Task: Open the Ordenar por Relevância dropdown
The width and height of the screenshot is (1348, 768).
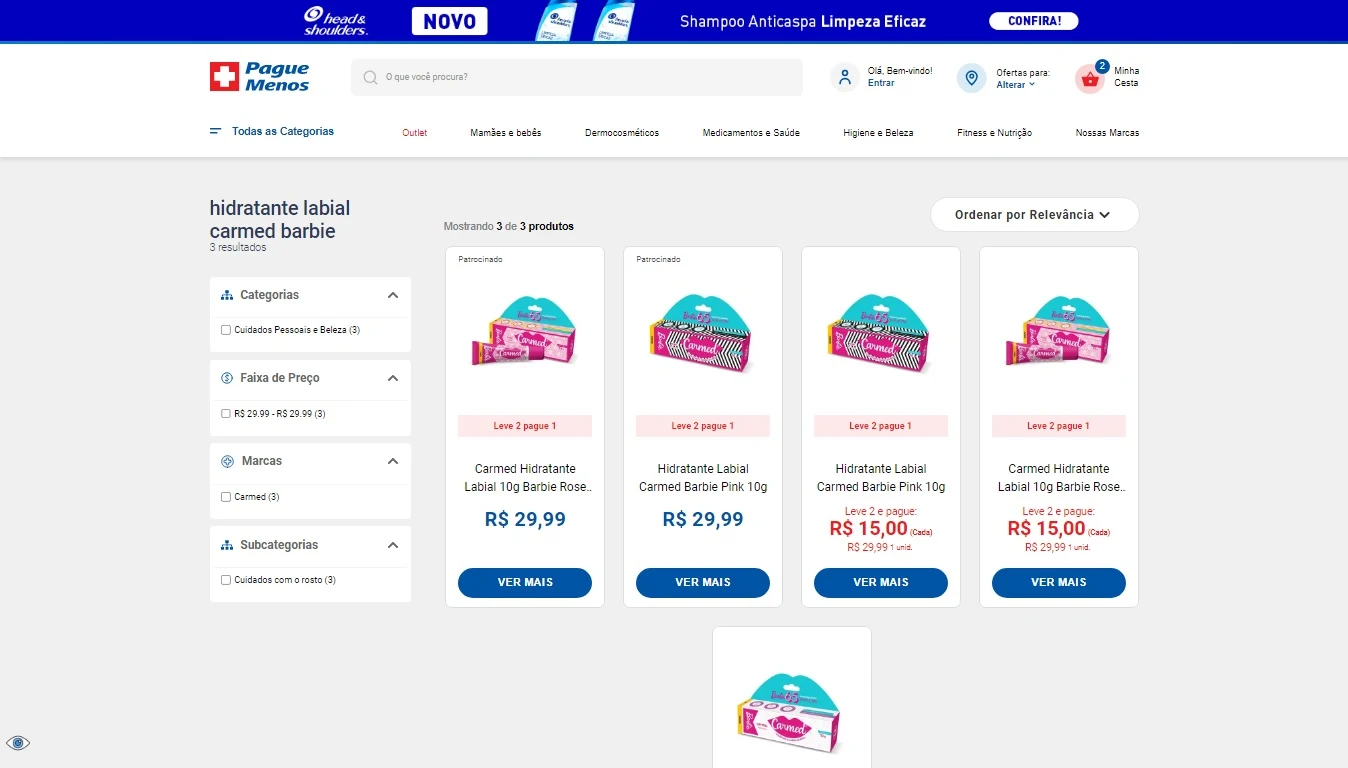Action: pyautogui.click(x=1034, y=215)
